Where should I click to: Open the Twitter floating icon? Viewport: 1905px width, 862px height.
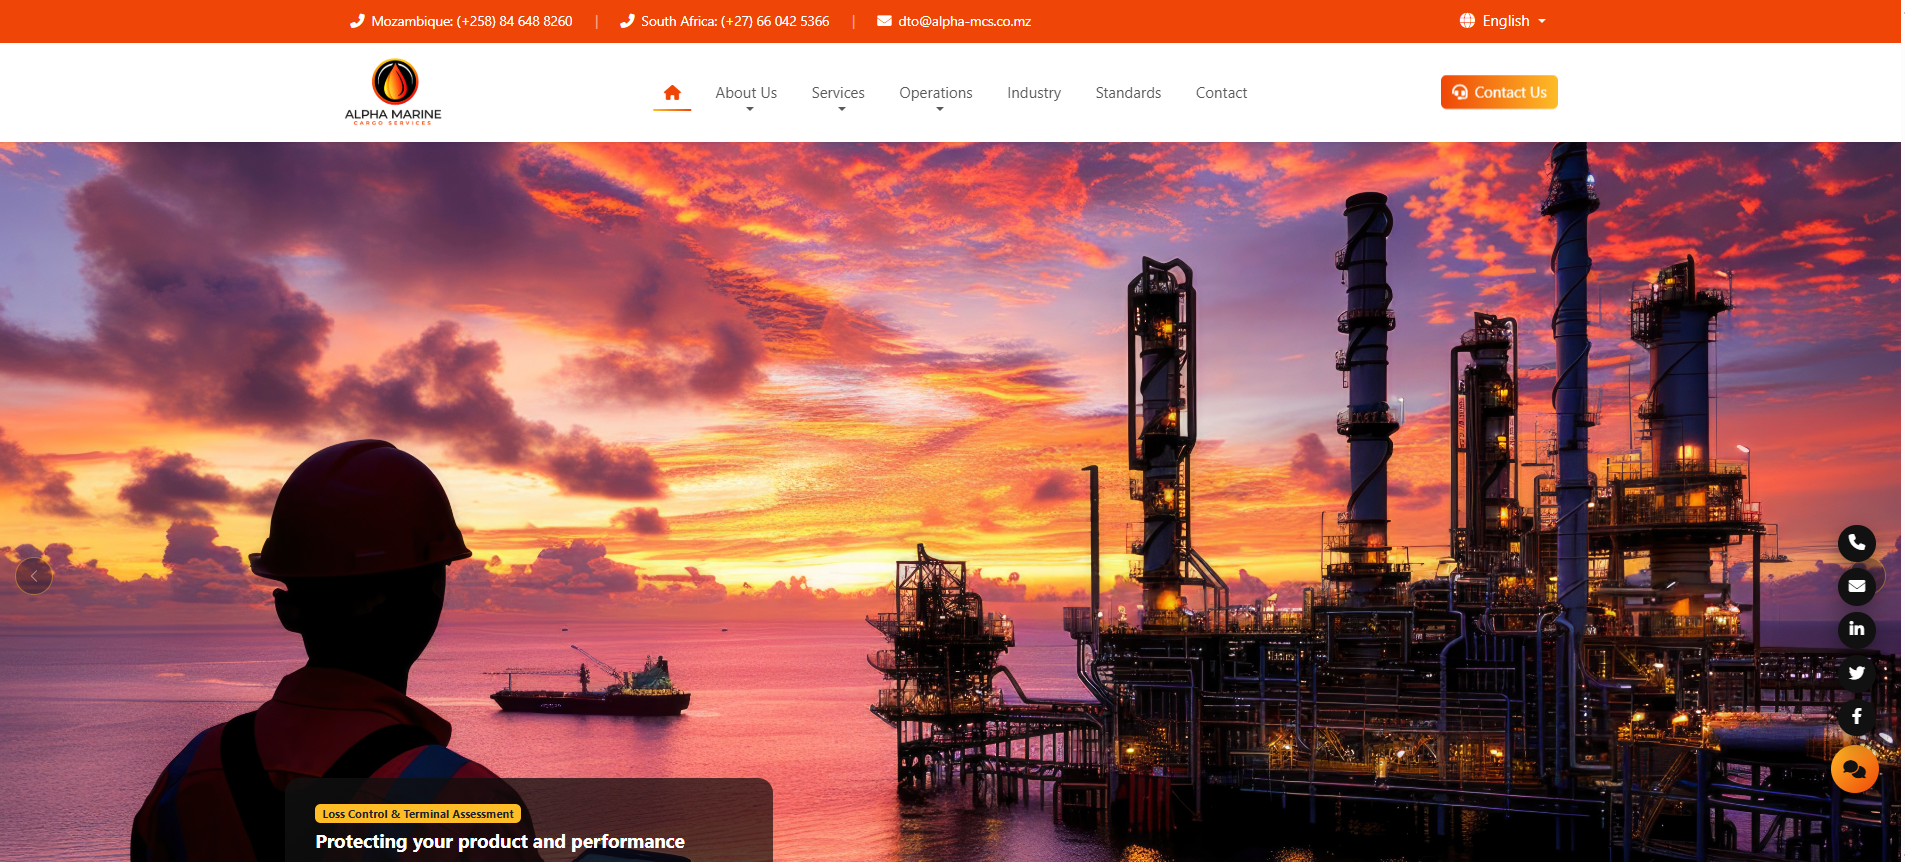coord(1856,673)
